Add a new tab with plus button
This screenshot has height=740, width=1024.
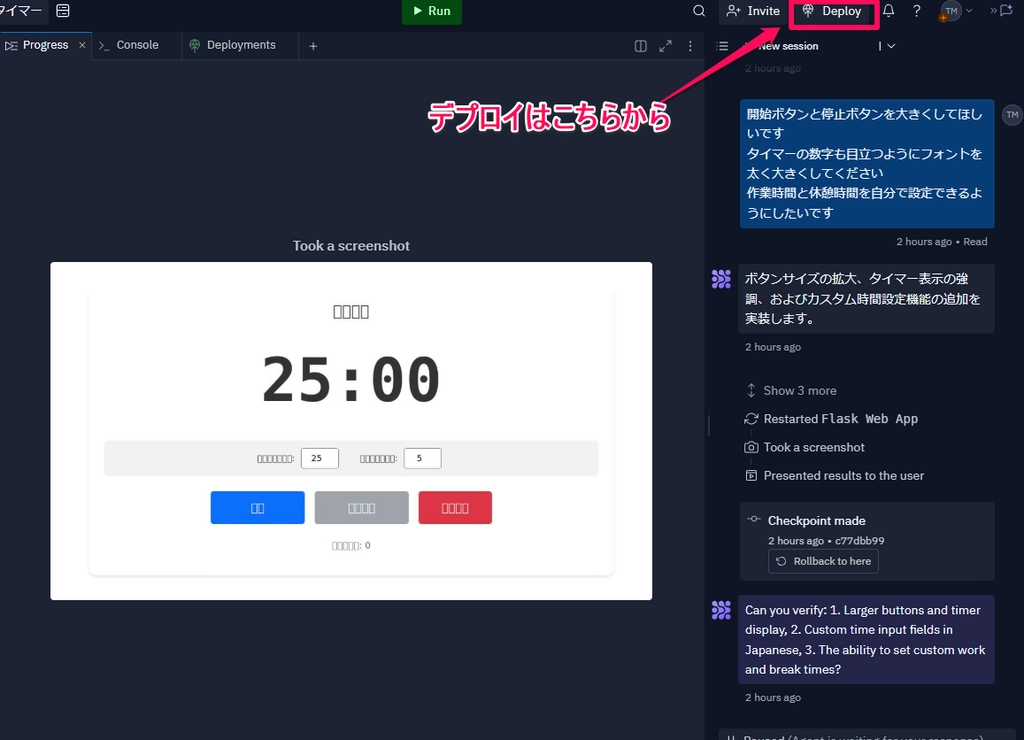coord(313,46)
